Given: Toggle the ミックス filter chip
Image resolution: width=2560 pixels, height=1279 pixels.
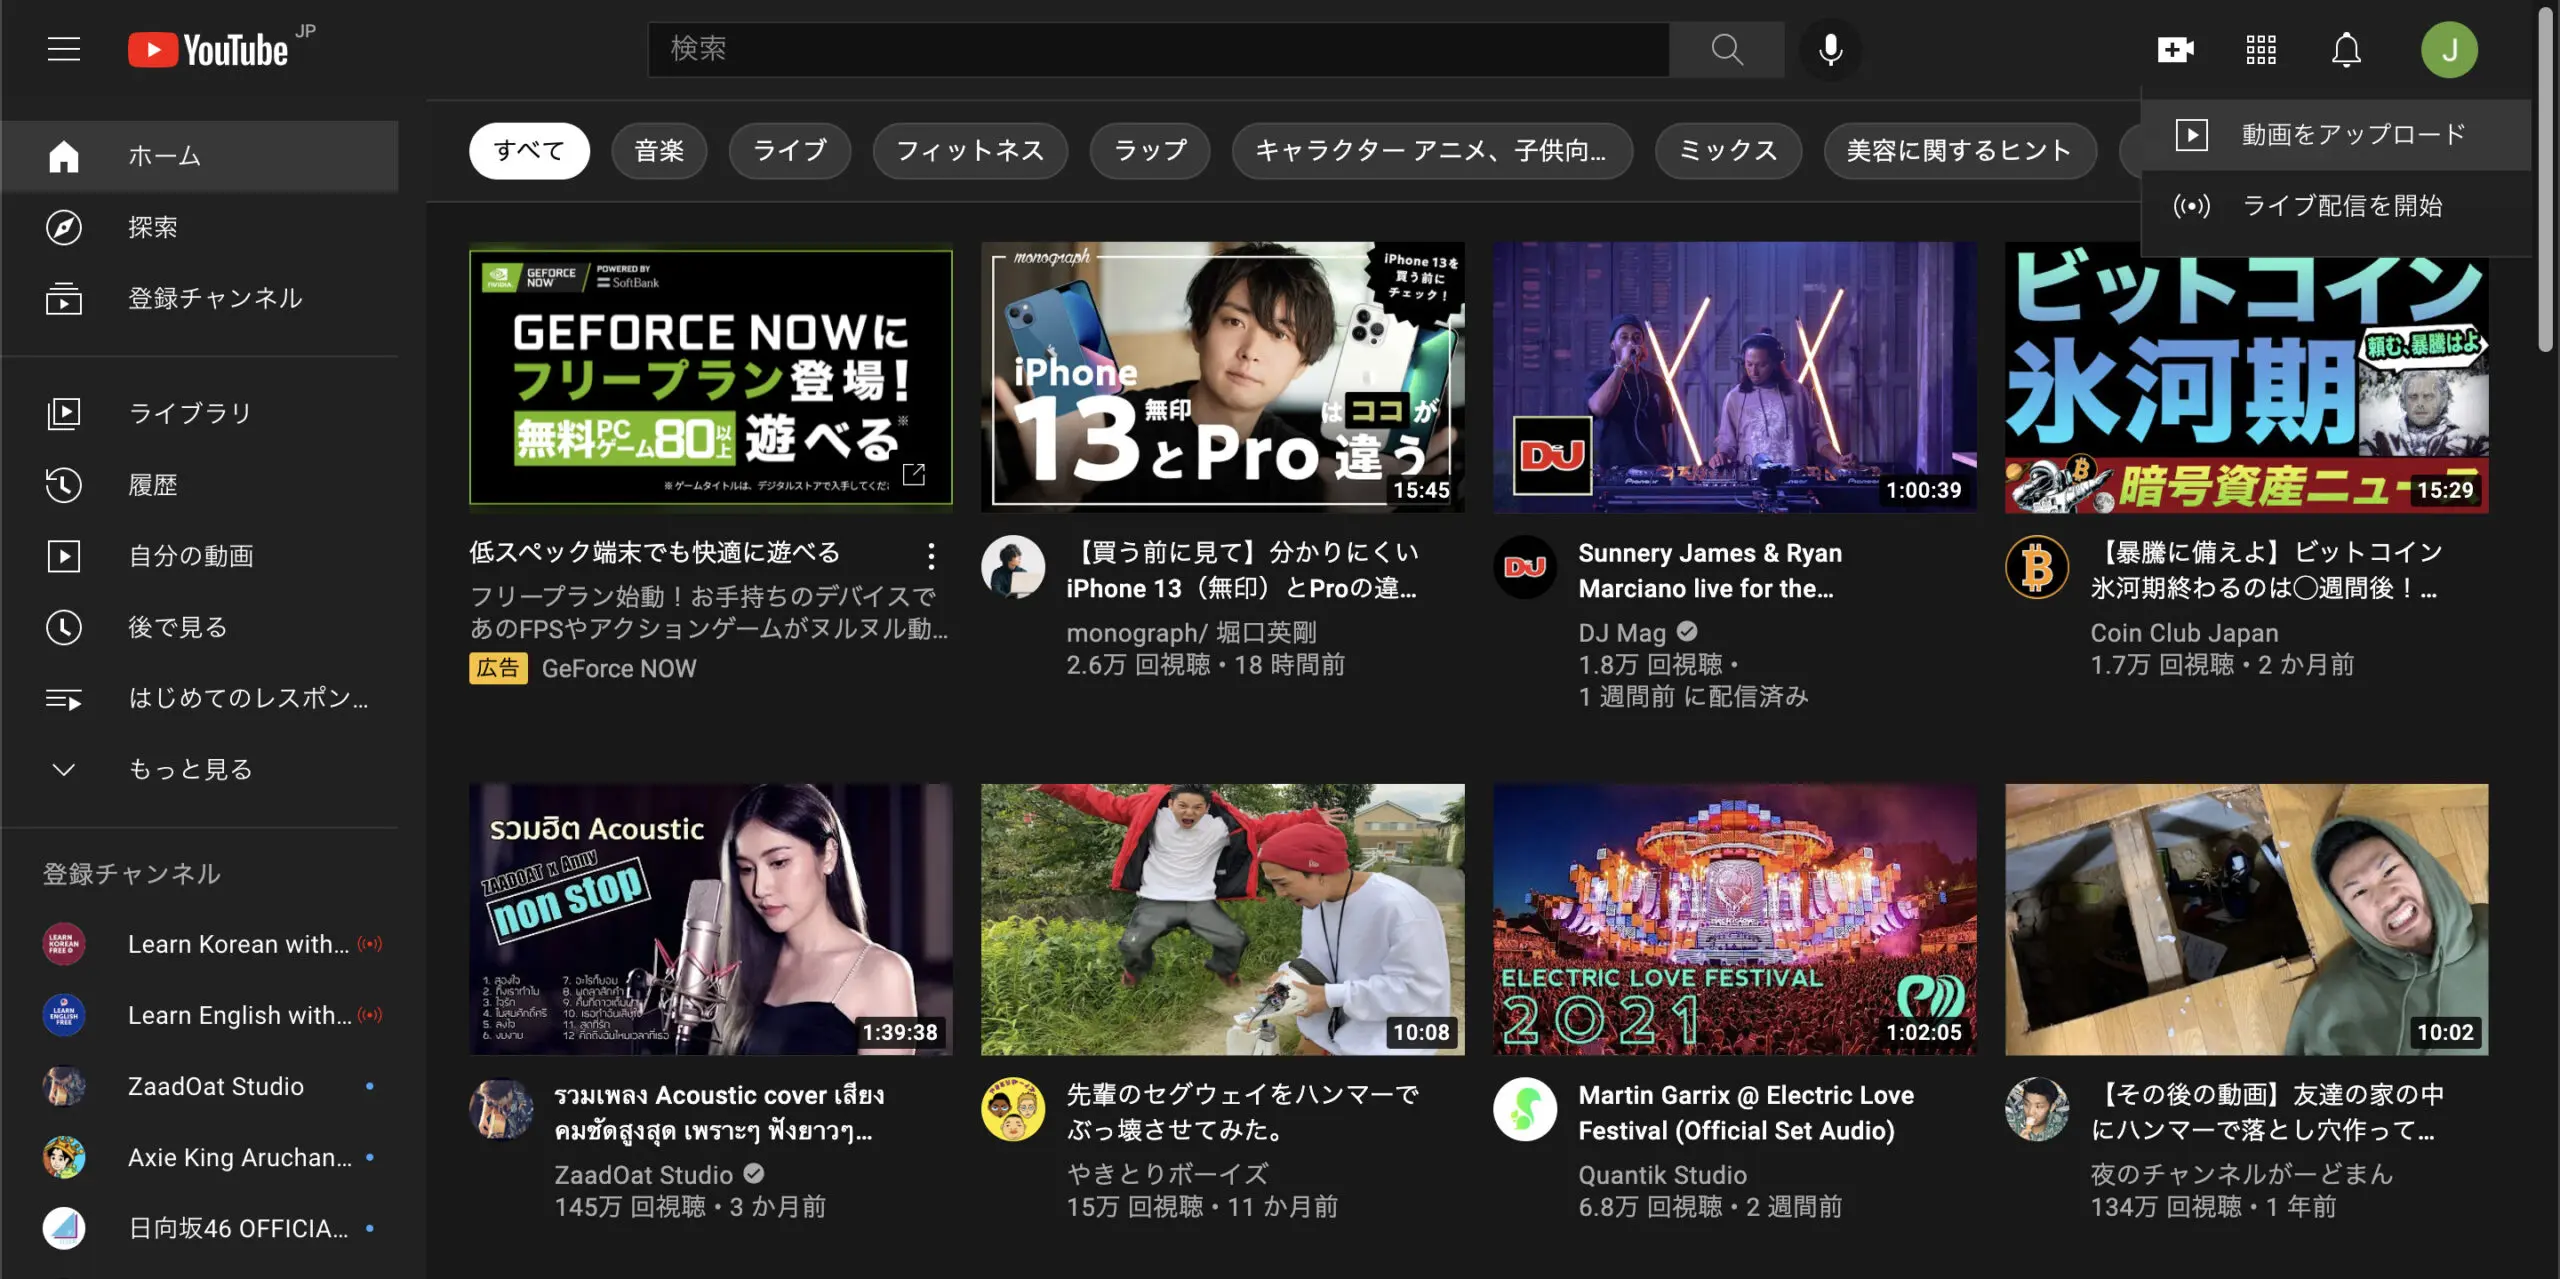Looking at the screenshot, I should pyautogui.click(x=1727, y=151).
